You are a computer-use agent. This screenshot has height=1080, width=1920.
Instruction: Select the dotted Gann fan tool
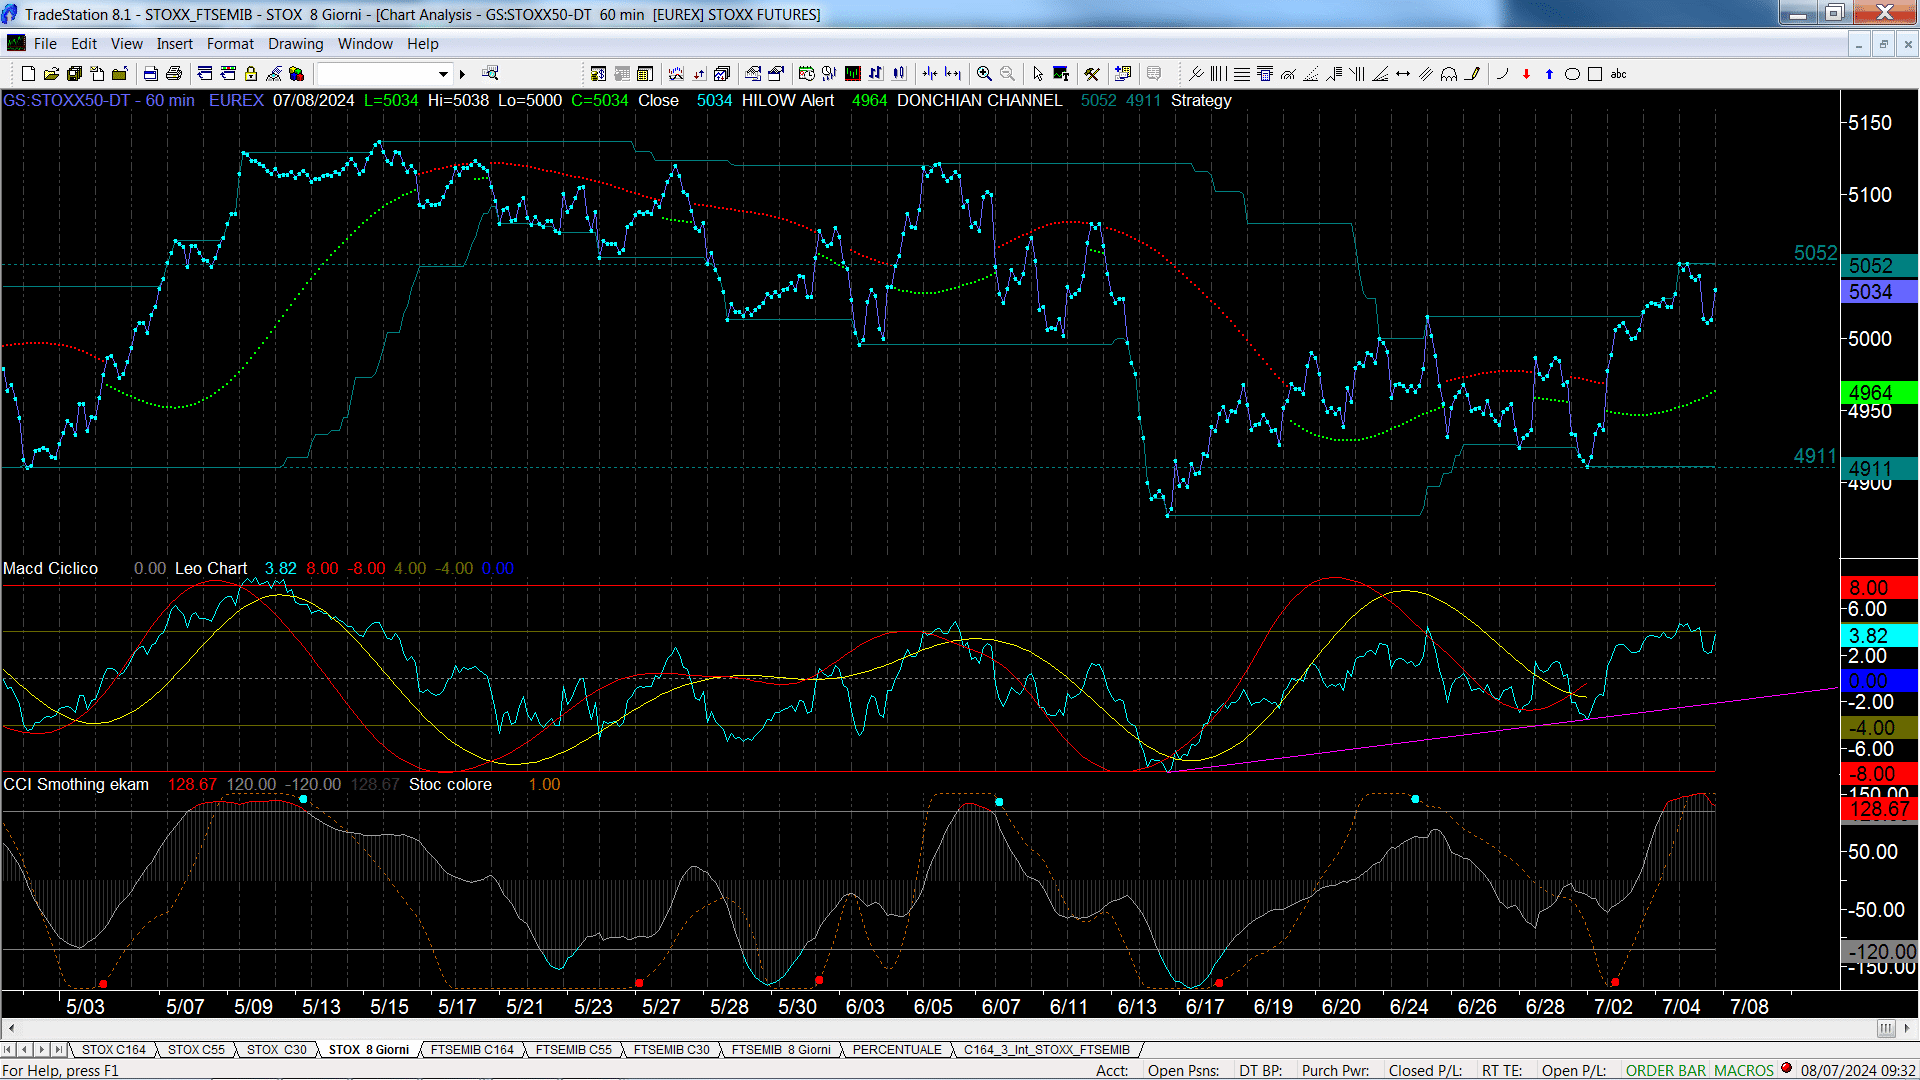pyautogui.click(x=1311, y=74)
